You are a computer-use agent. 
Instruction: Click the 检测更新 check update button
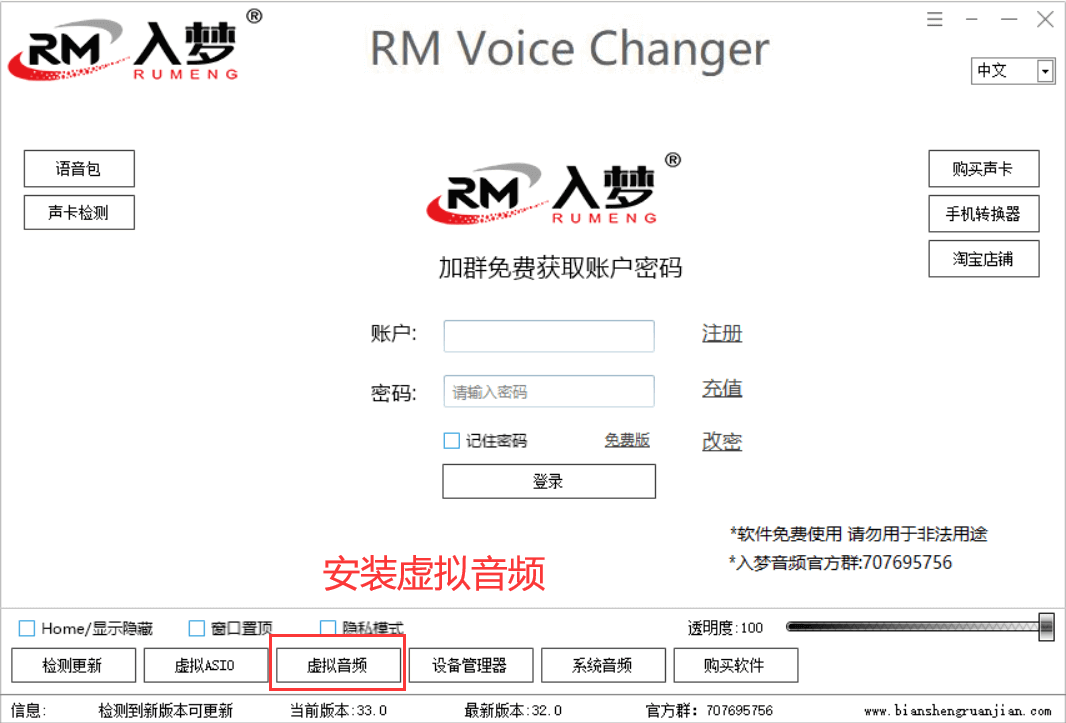click(73, 665)
